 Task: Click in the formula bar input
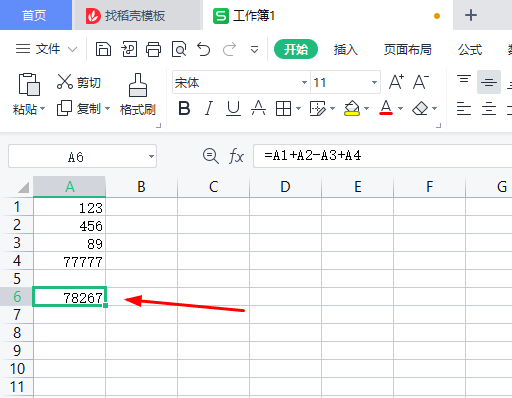point(383,156)
